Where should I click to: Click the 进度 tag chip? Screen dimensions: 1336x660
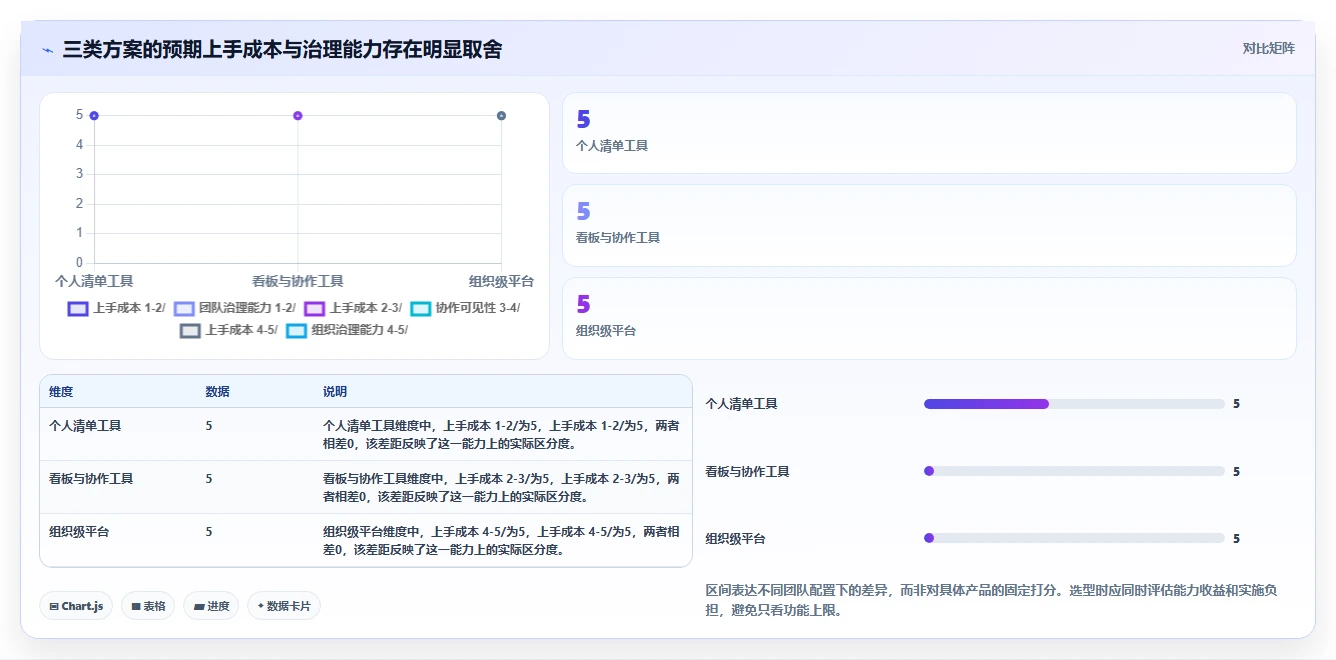click(211, 606)
